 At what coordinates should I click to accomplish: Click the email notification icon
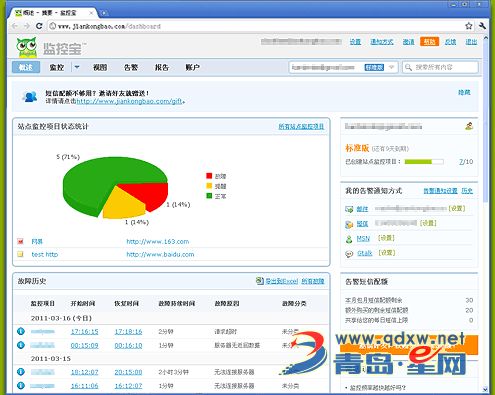349,209
